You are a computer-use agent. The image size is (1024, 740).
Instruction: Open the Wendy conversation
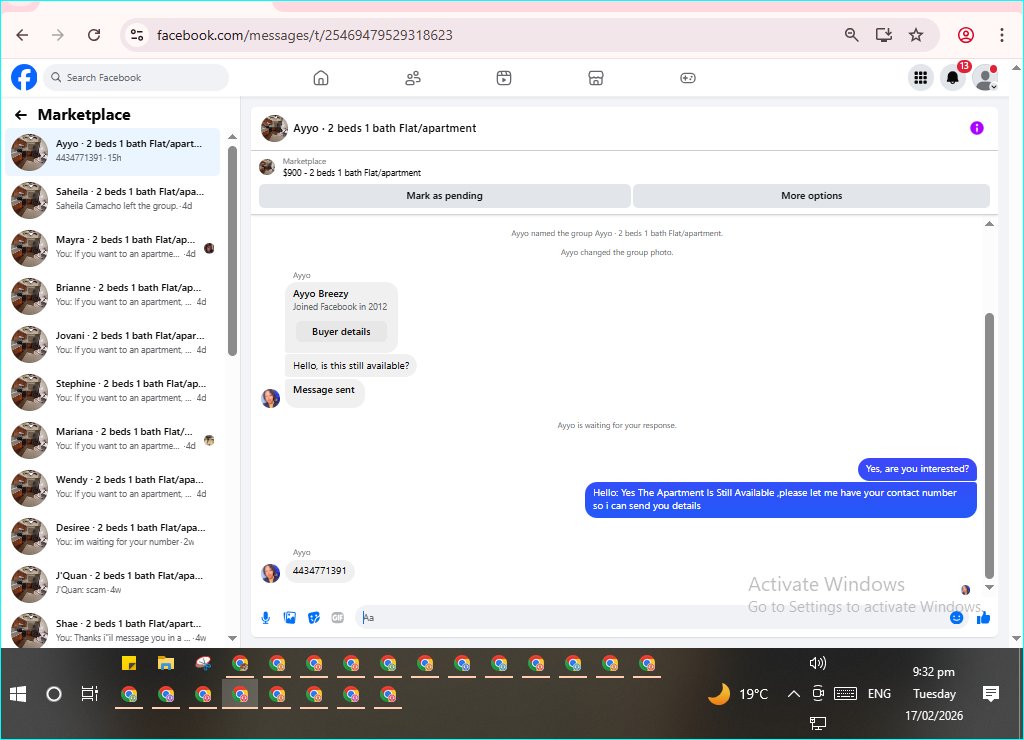(x=113, y=487)
